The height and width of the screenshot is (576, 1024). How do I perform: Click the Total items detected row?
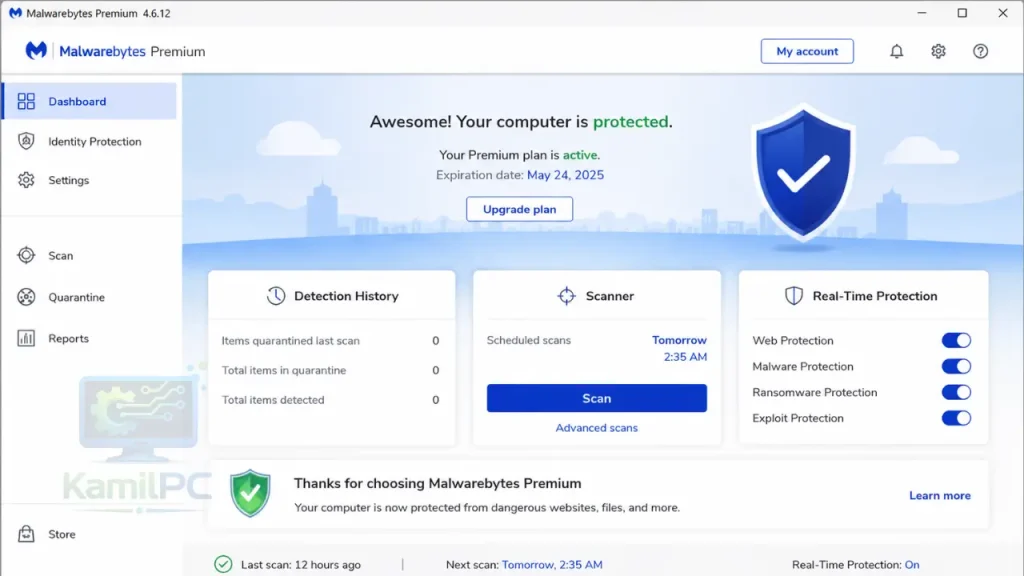pos(331,400)
